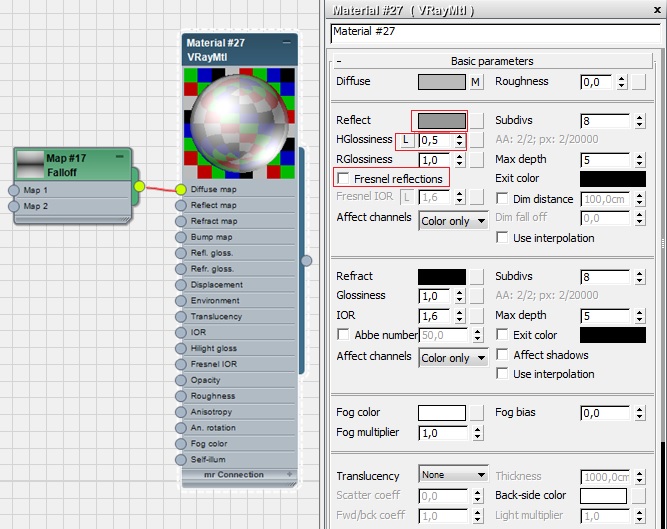Click the Anisotropy input socket
The image size is (667, 529).
click(181, 412)
